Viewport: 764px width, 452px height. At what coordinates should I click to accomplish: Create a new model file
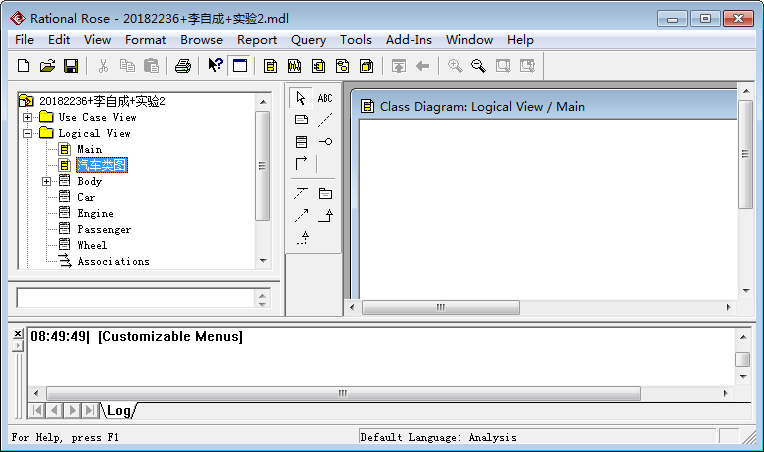pyautogui.click(x=23, y=66)
